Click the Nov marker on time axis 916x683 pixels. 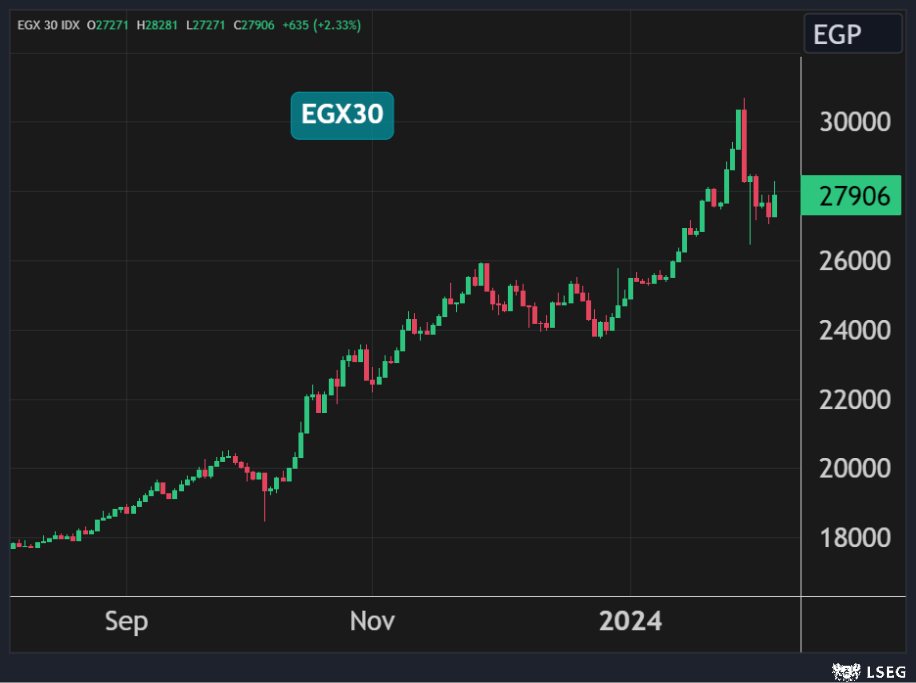(x=372, y=621)
